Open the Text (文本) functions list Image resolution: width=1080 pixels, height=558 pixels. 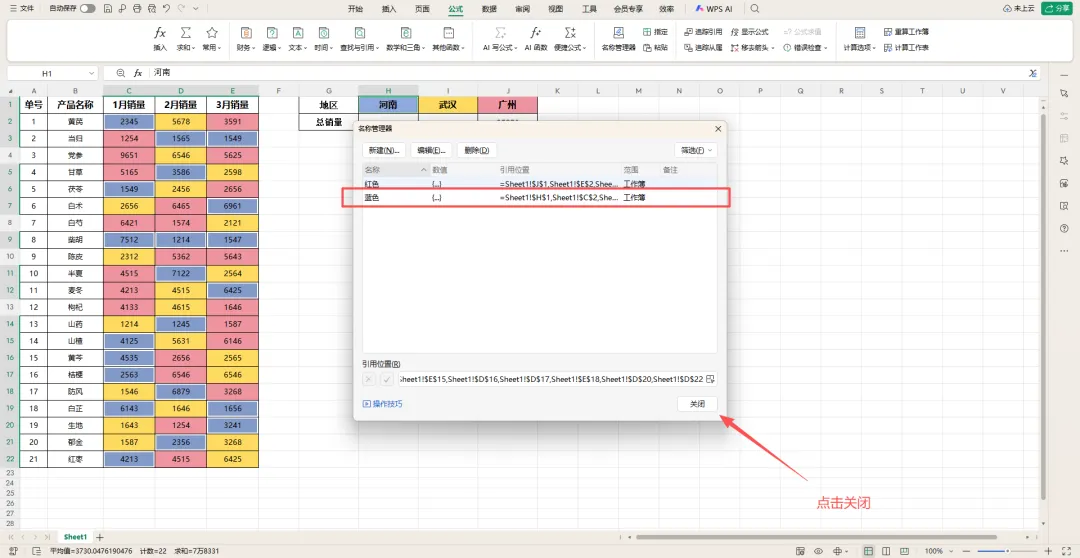click(x=298, y=39)
